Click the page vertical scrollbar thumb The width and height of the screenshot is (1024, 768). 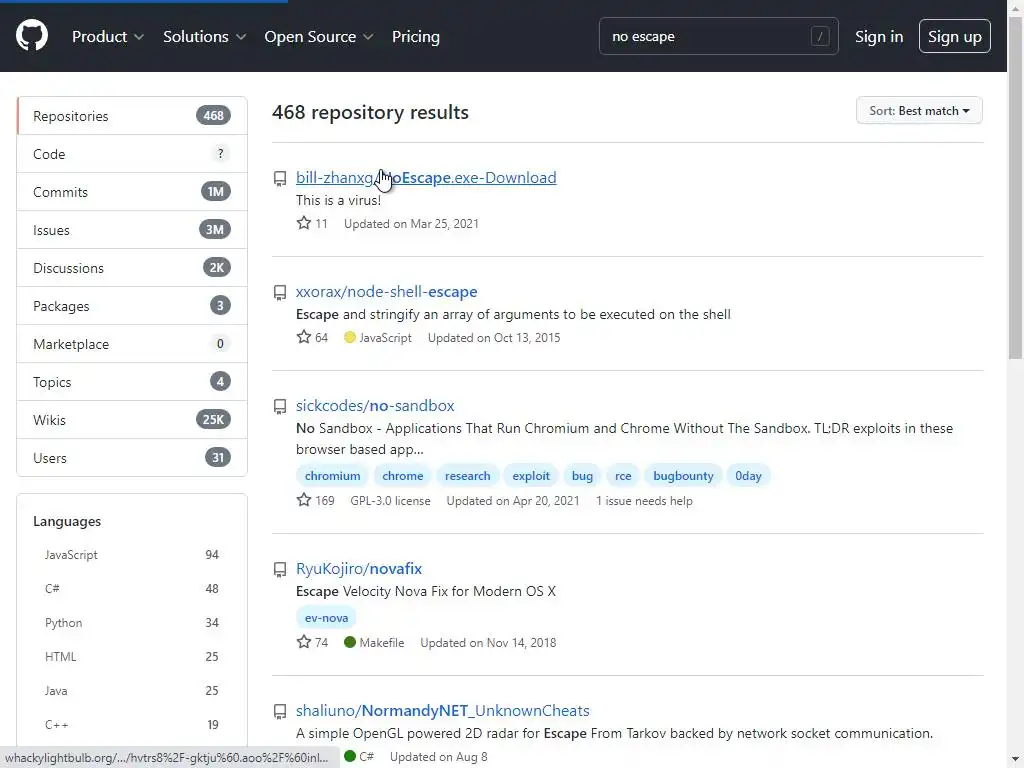[1015, 189]
